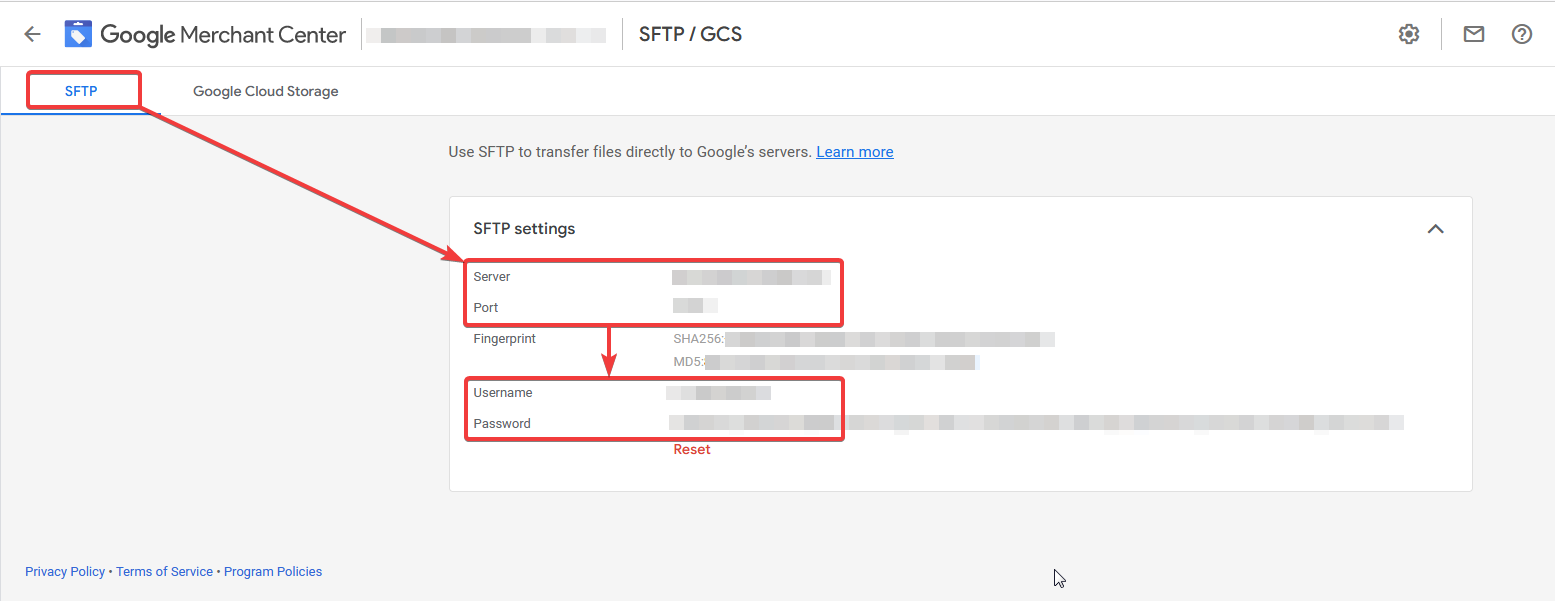Click the Google Merchant Center logo icon
1555x601 pixels.
78,34
